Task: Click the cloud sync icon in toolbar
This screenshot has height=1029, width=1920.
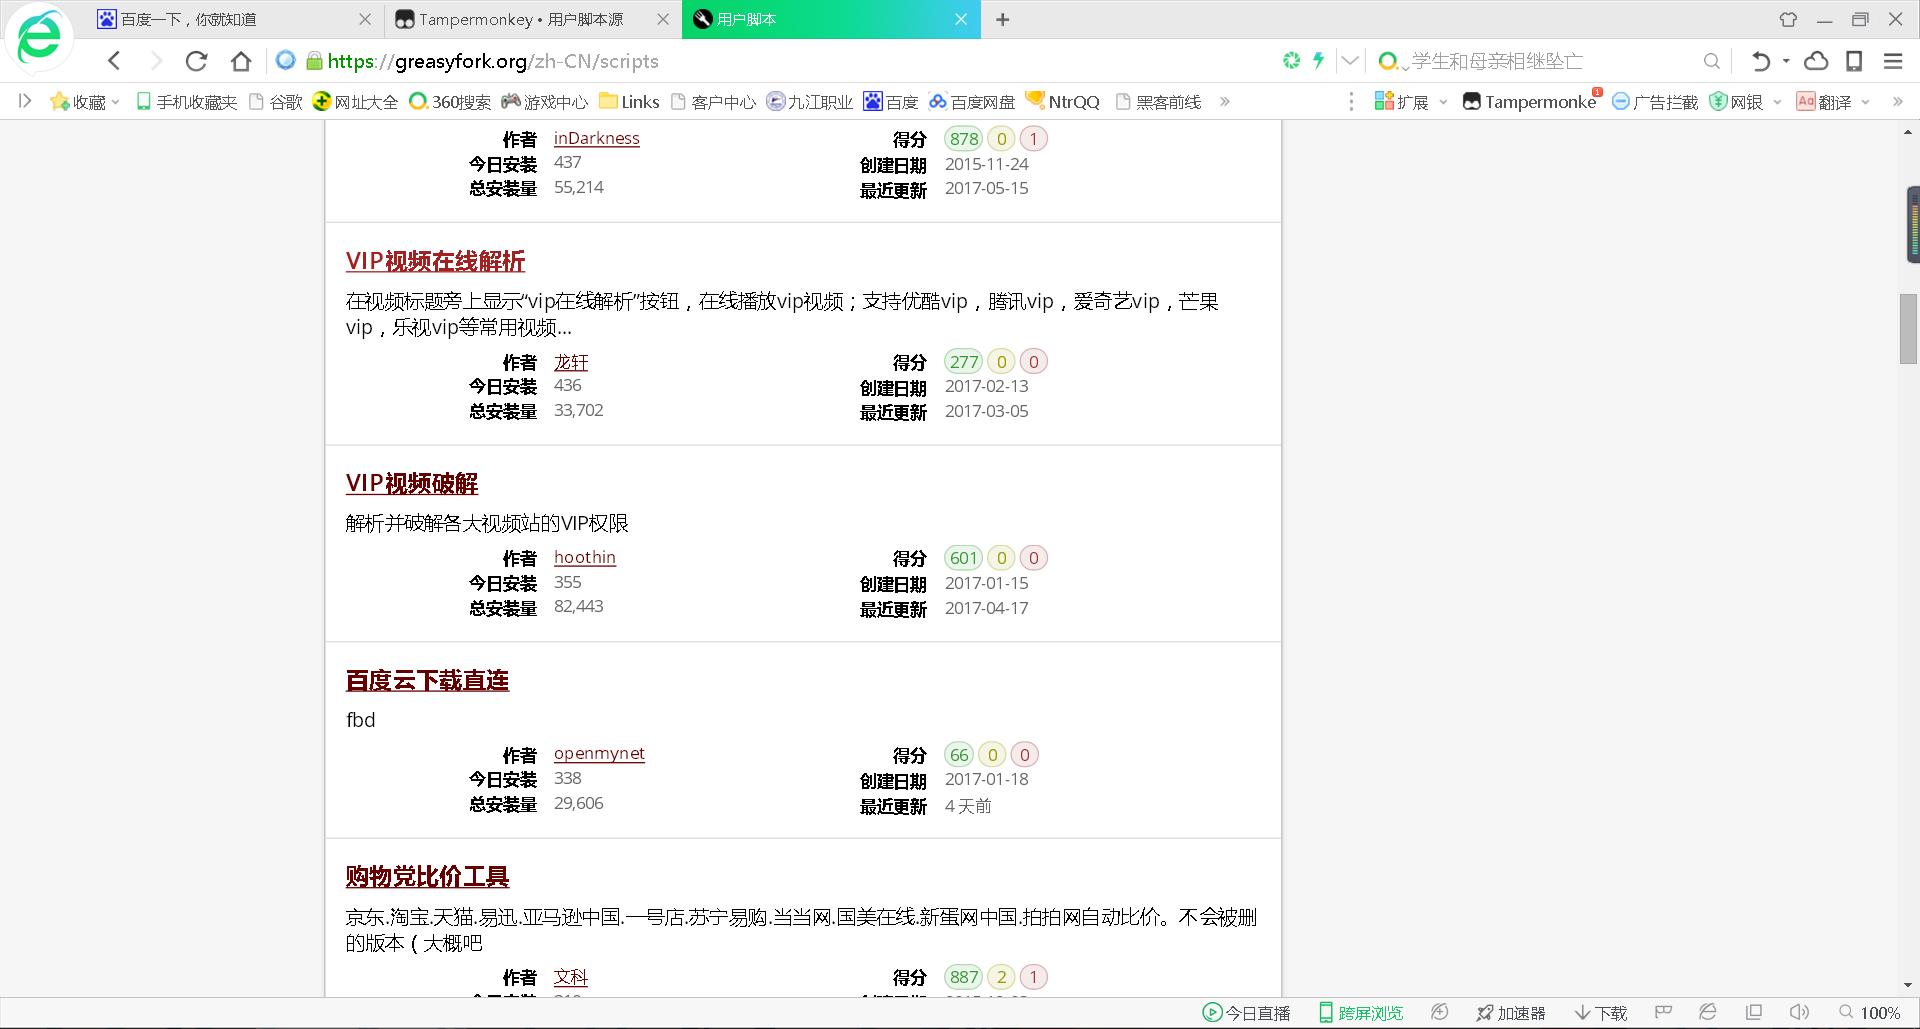Action: click(x=1815, y=61)
